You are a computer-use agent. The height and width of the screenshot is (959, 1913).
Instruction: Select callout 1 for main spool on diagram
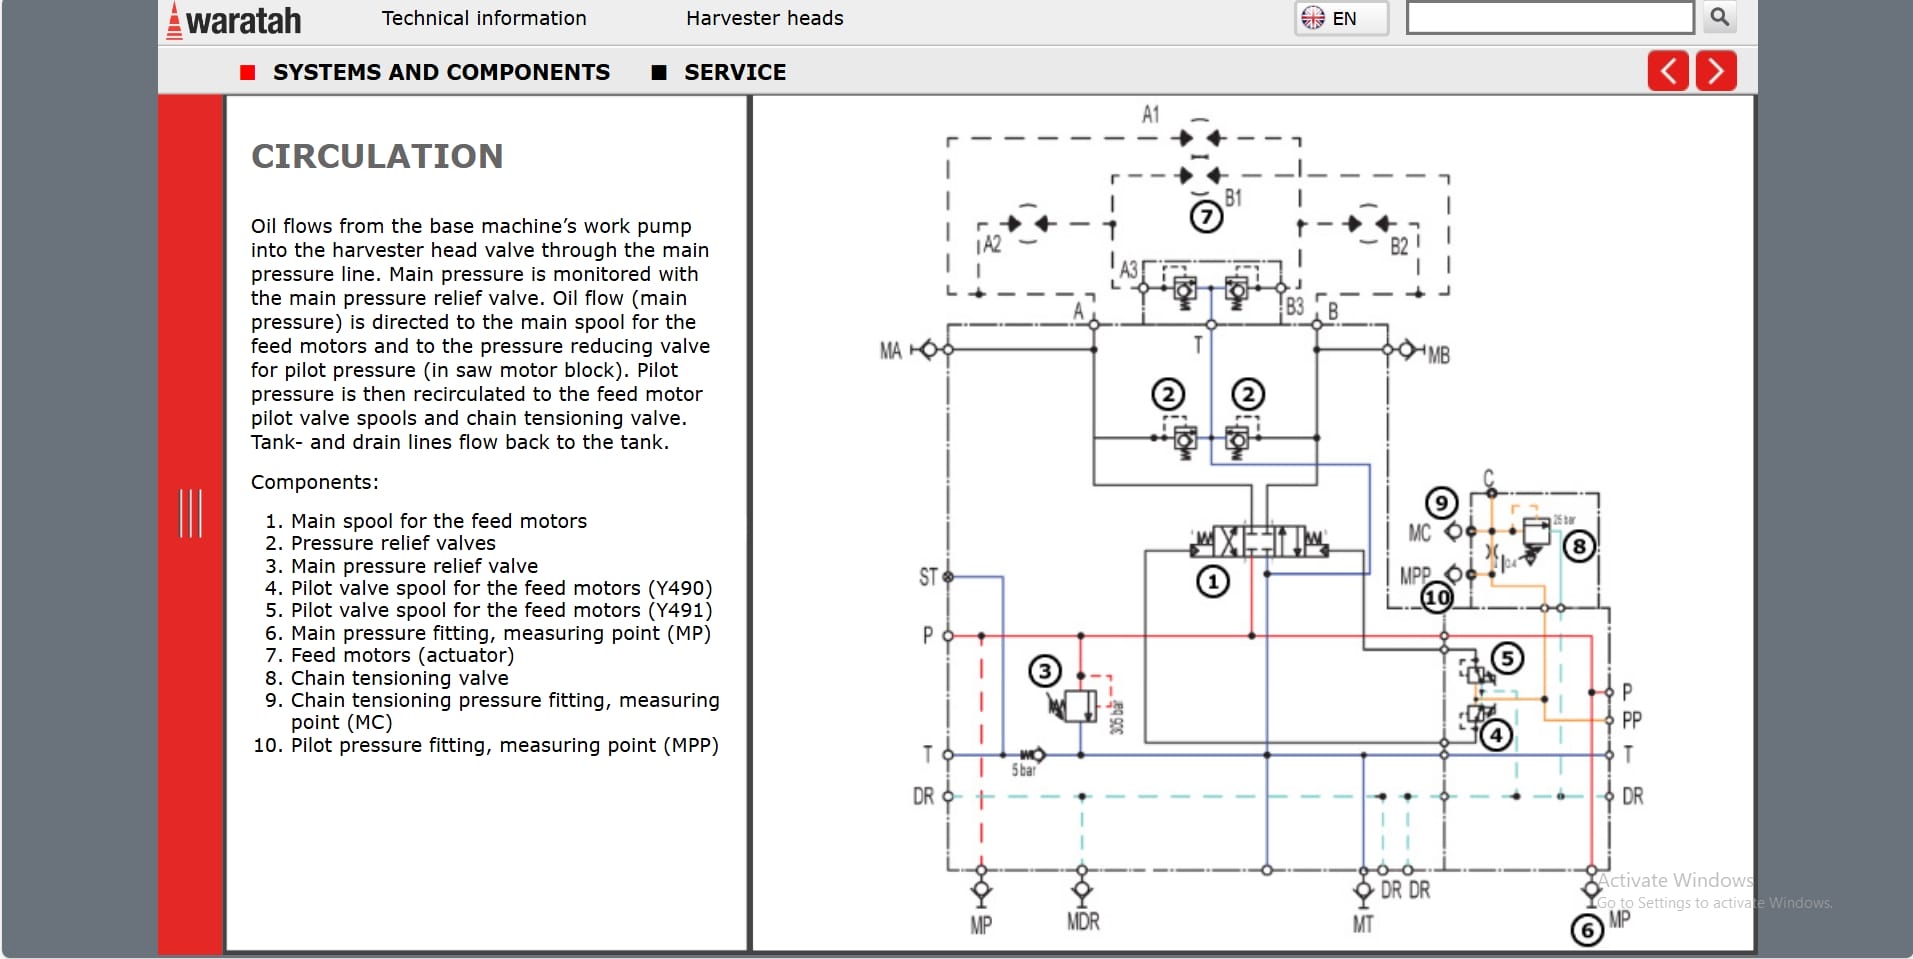coord(1213,581)
